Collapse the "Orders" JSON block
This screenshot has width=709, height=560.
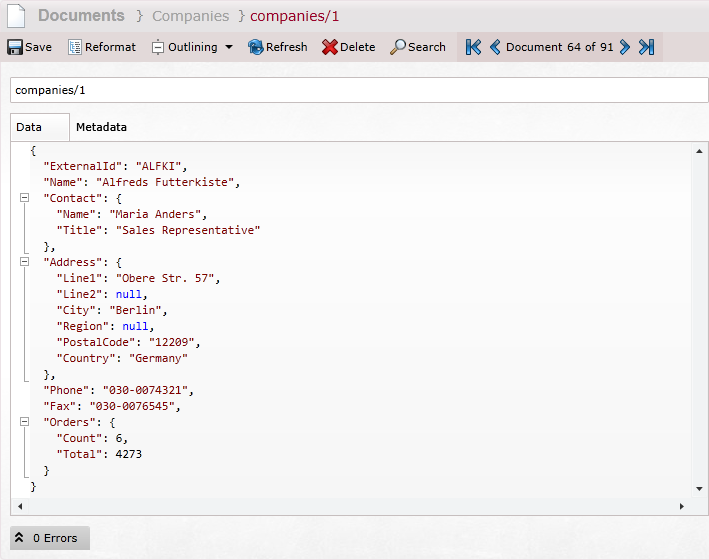pos(24,422)
